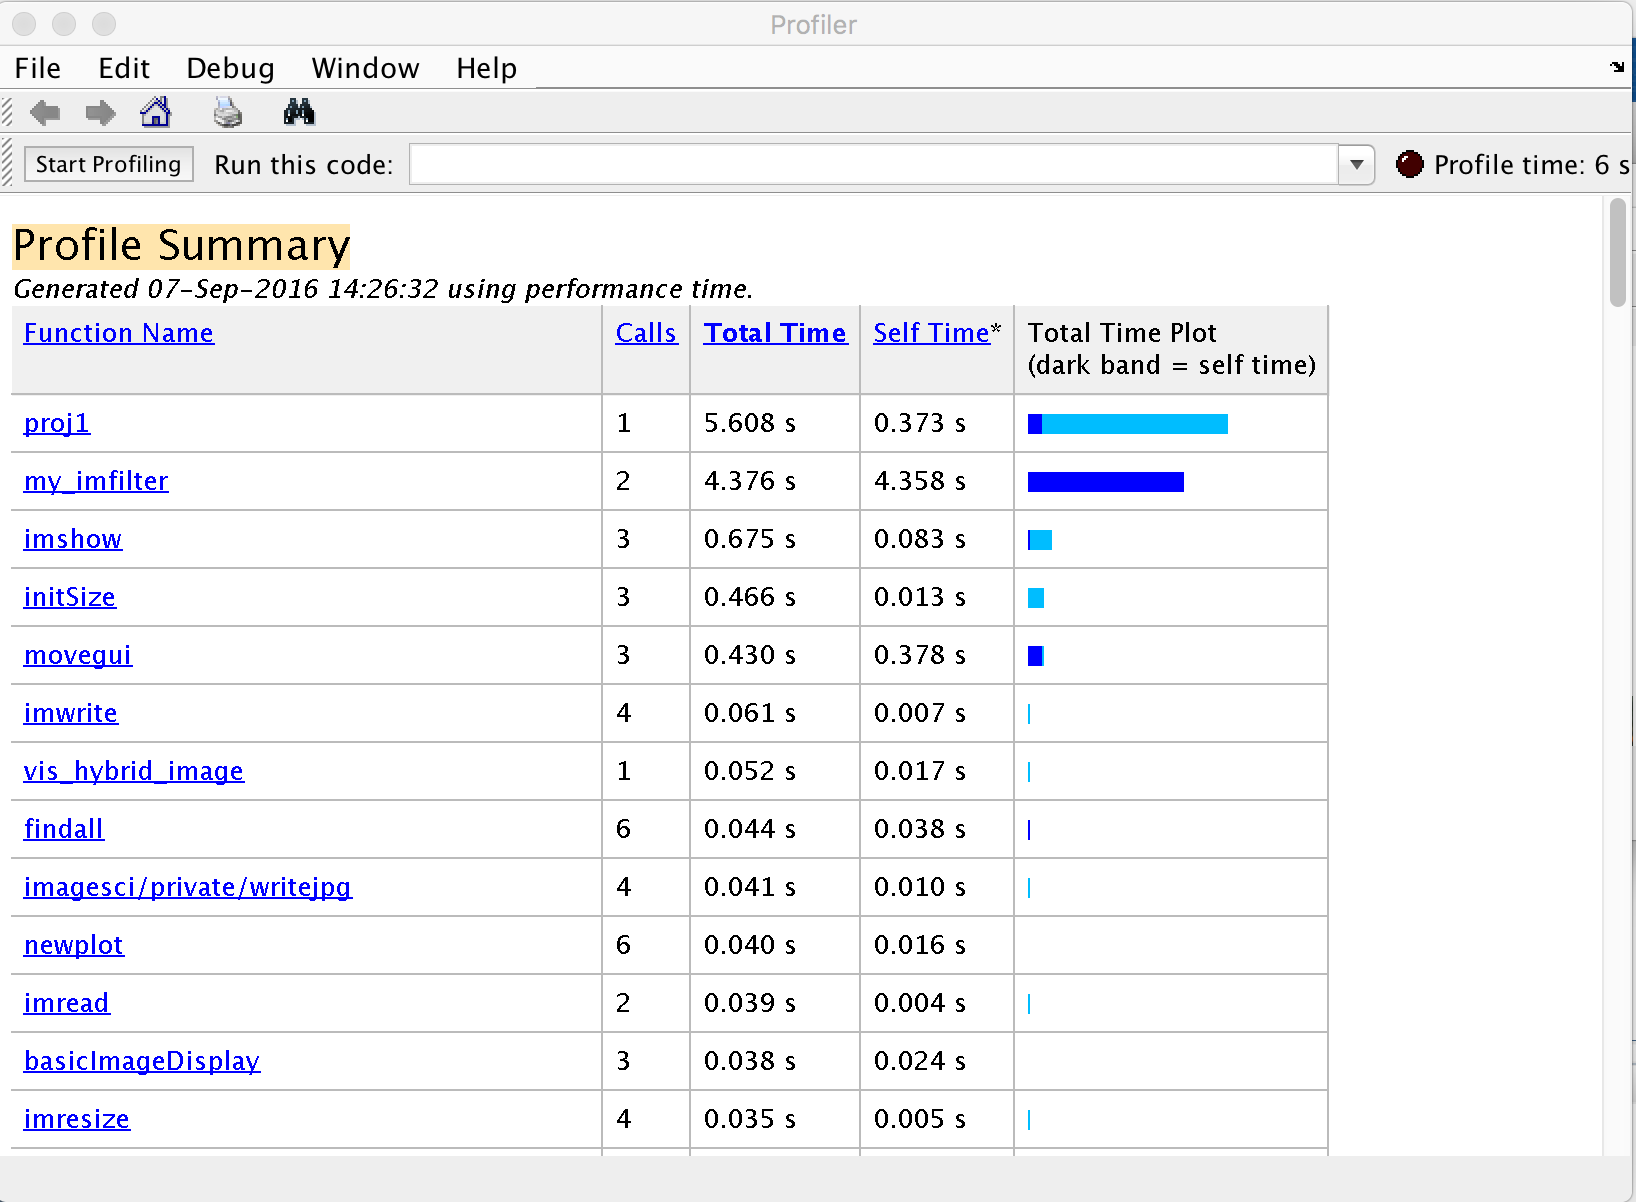1636x1202 pixels.
Task: Click inside the Run this code field
Action: 873,164
